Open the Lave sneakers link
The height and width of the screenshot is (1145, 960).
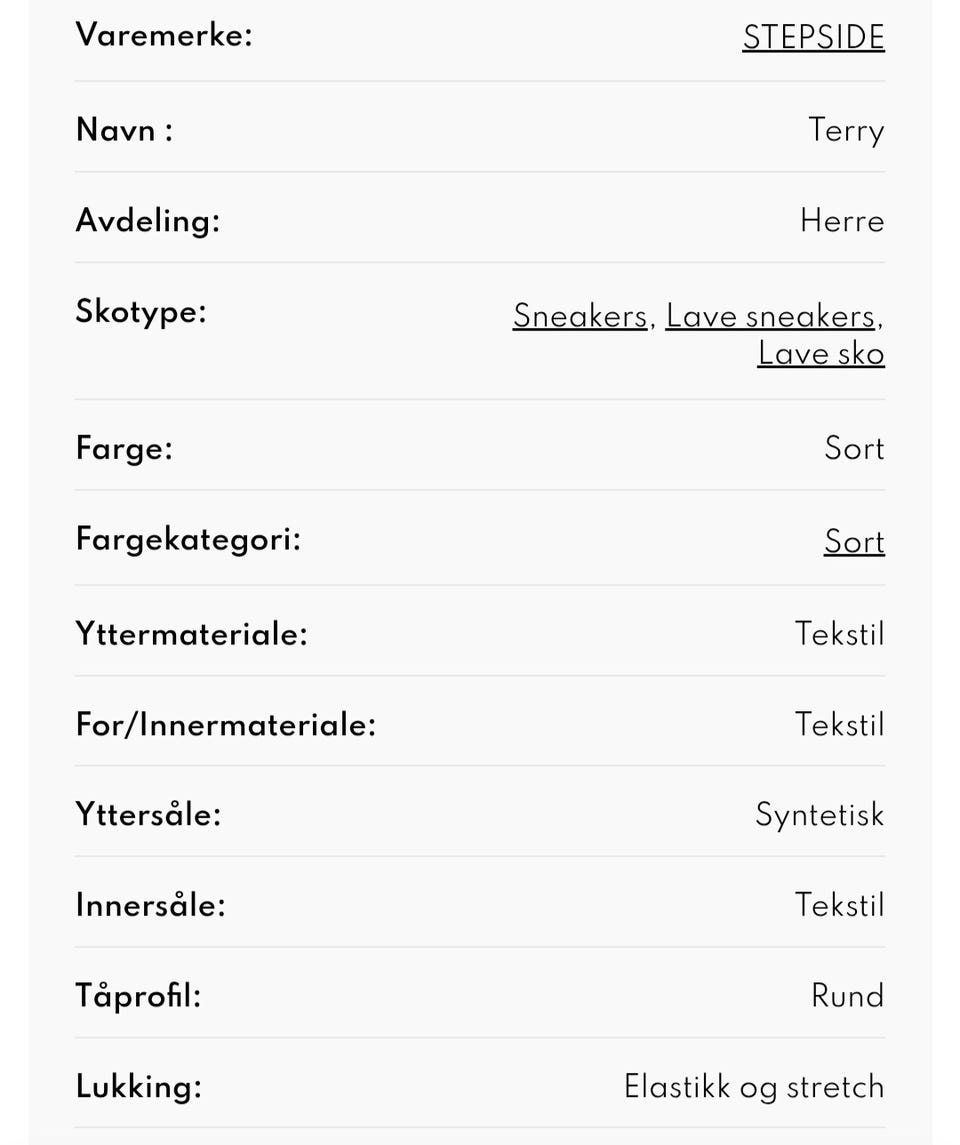770,316
